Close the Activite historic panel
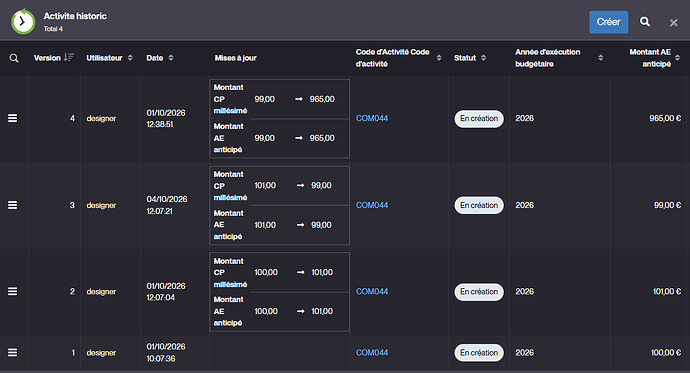This screenshot has height=373, width=690. pos(673,22)
